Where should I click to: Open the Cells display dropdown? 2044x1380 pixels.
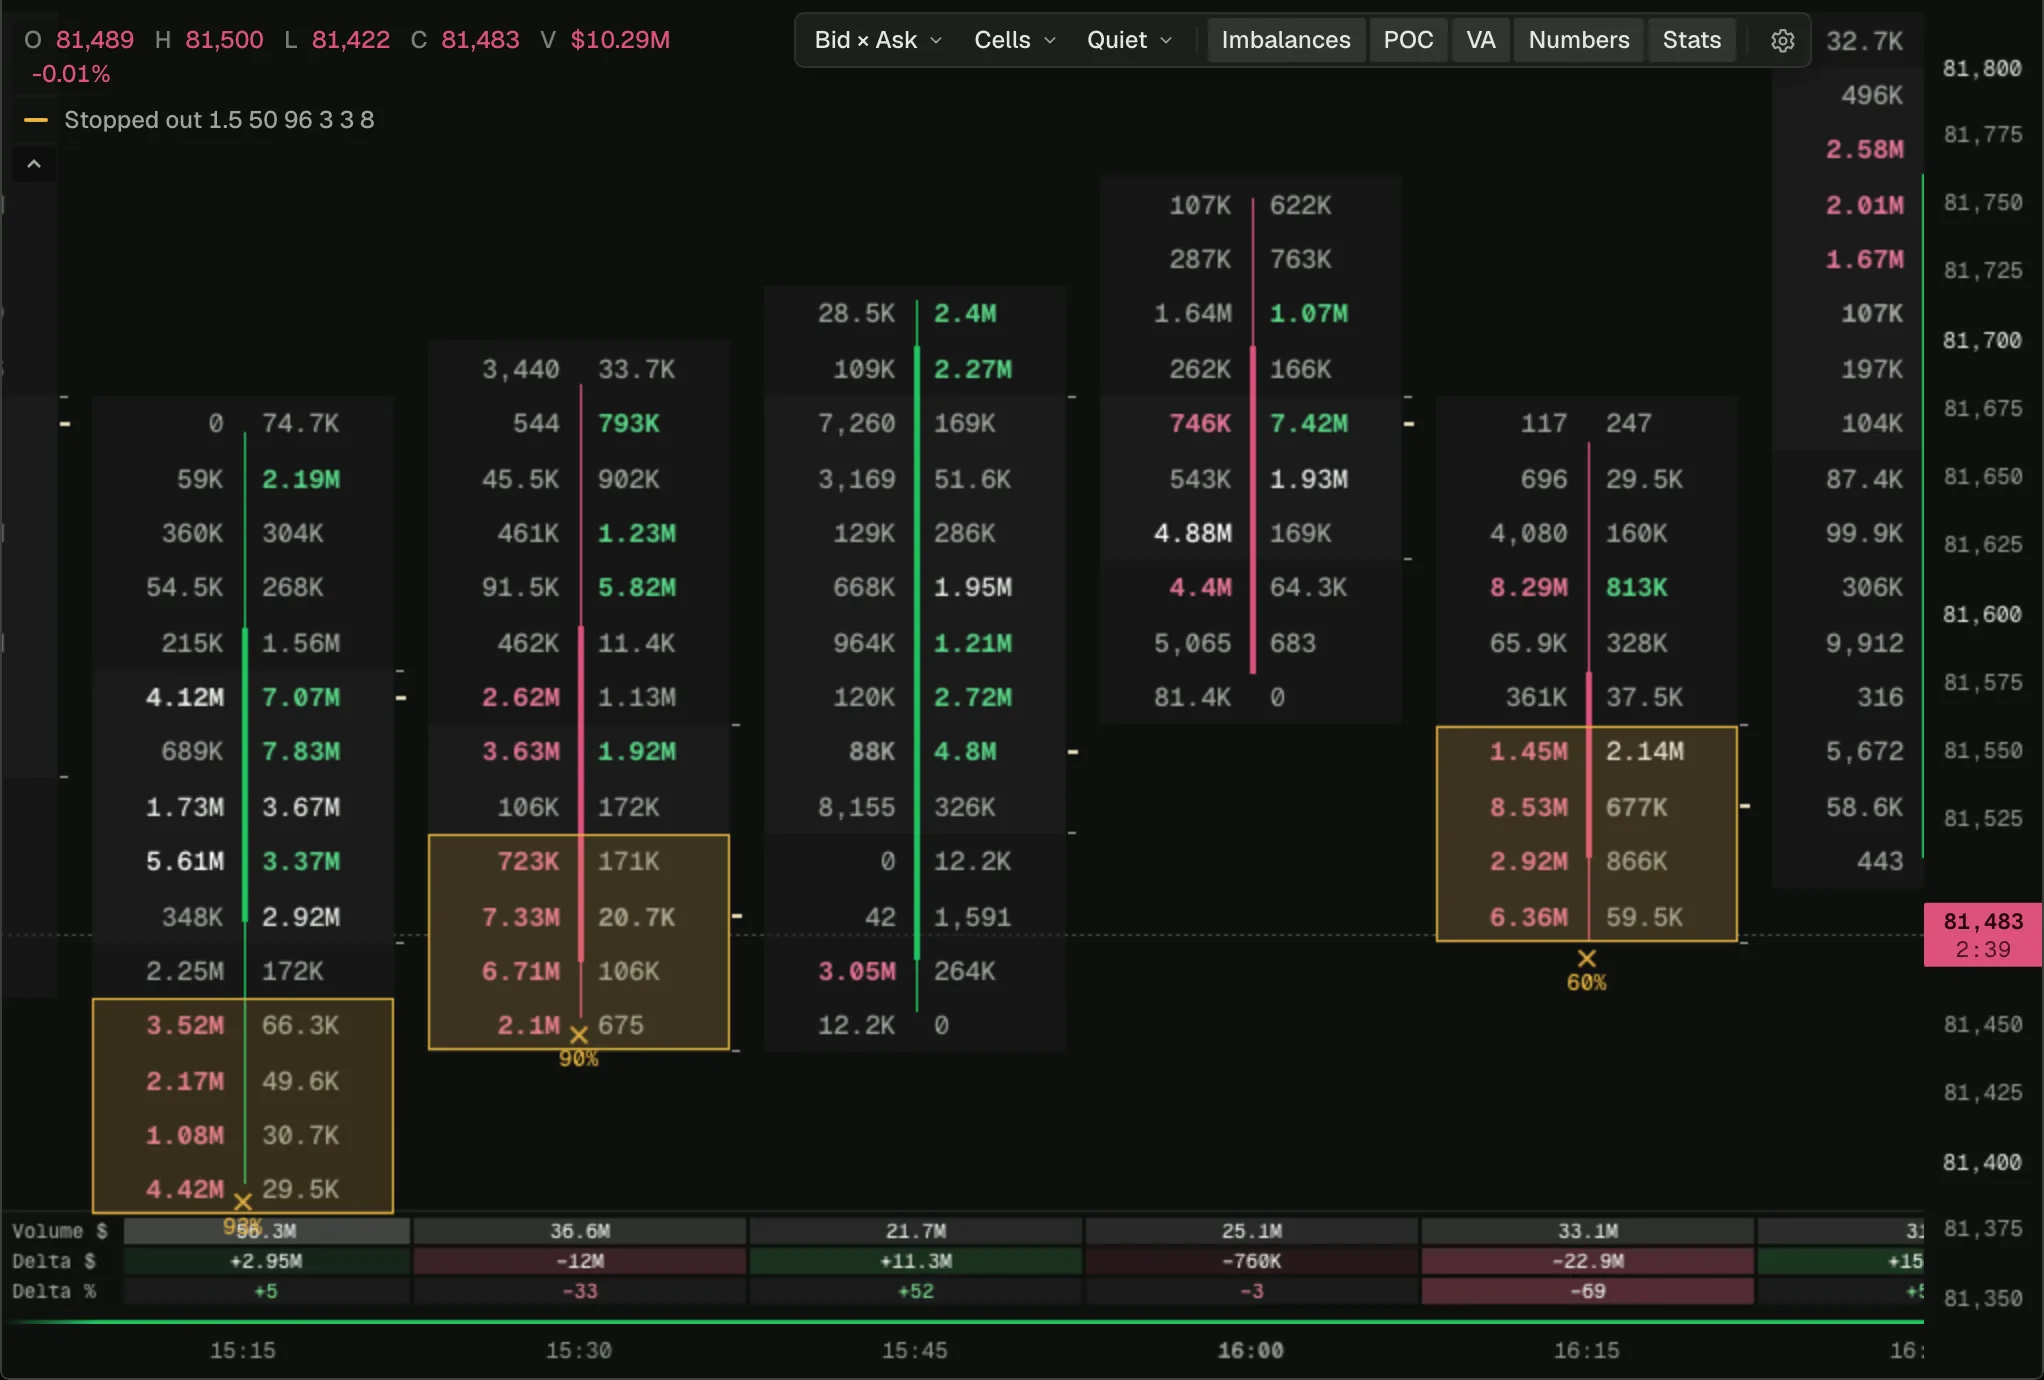click(x=1015, y=40)
